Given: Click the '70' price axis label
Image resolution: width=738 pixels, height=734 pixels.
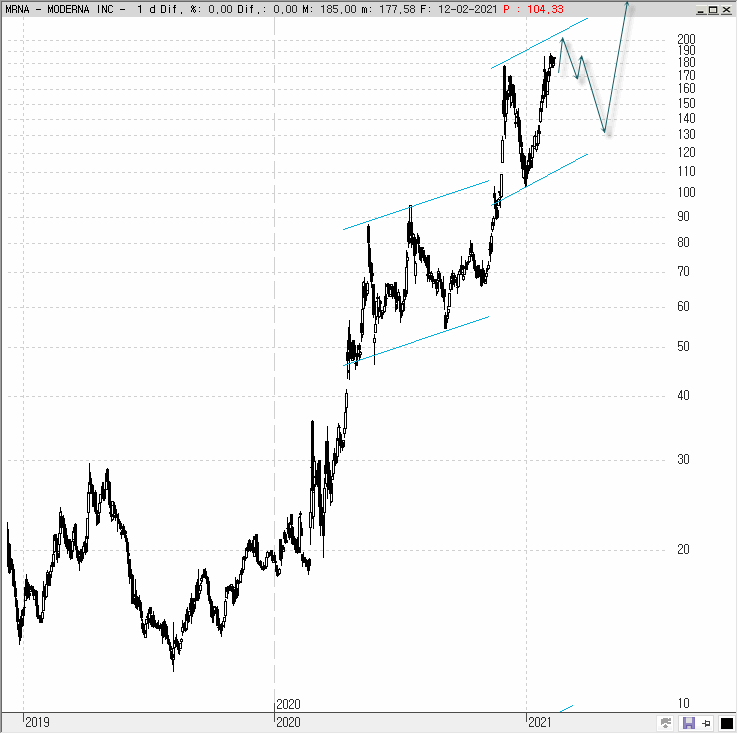Looking at the screenshot, I should (683, 271).
